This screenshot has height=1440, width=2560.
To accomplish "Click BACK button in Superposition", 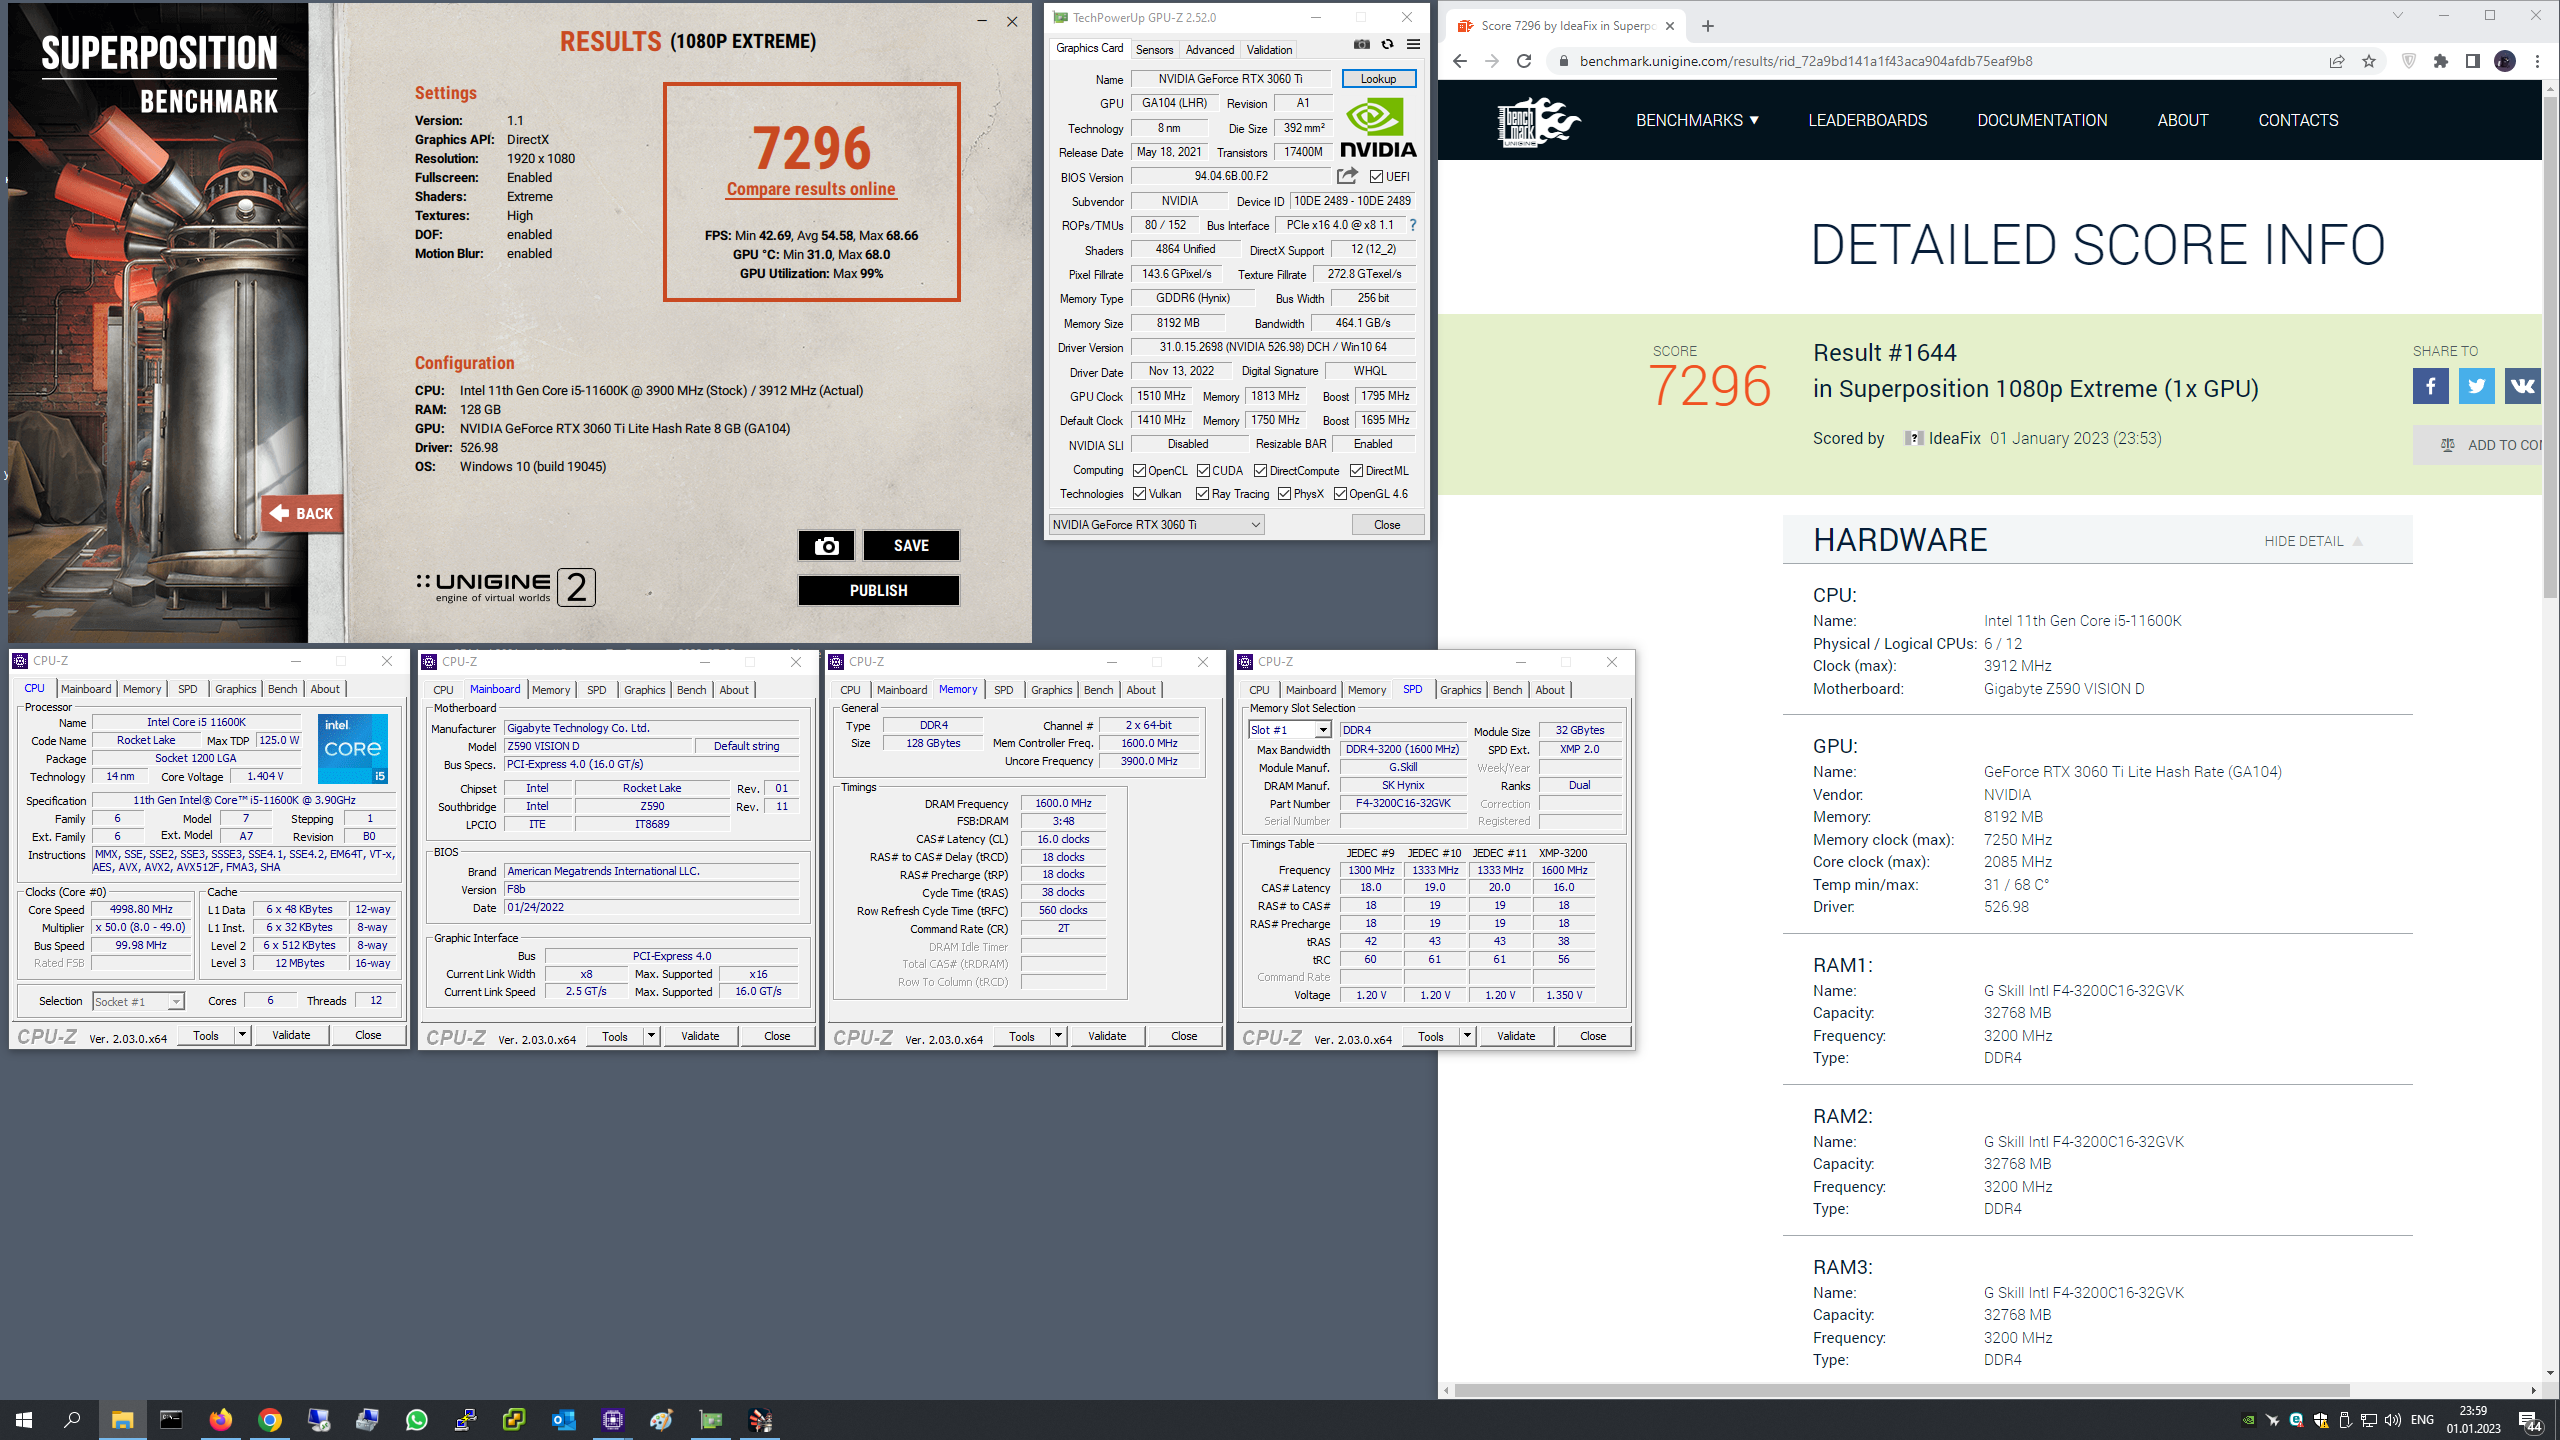I will tap(302, 513).
